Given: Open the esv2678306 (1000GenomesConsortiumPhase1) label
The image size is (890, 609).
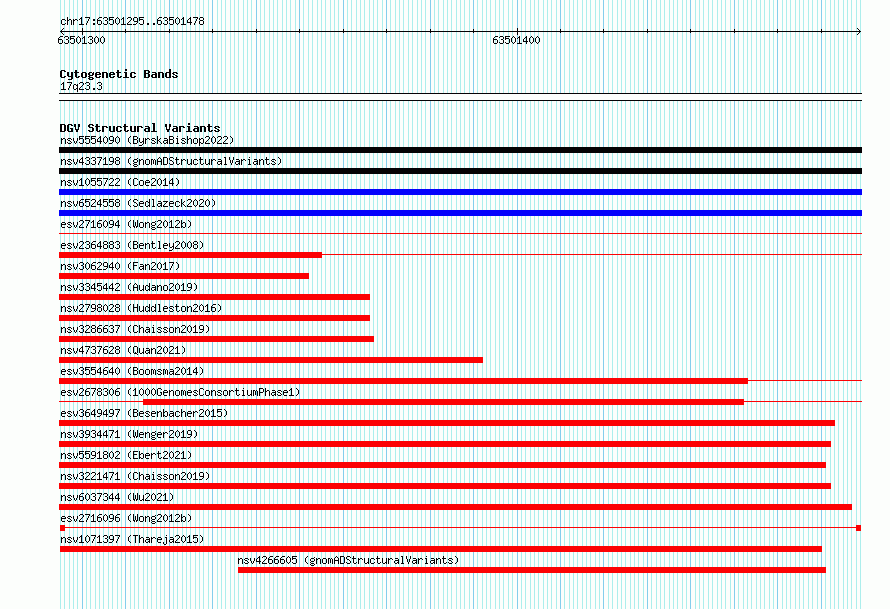Looking at the screenshot, I should (180, 392).
